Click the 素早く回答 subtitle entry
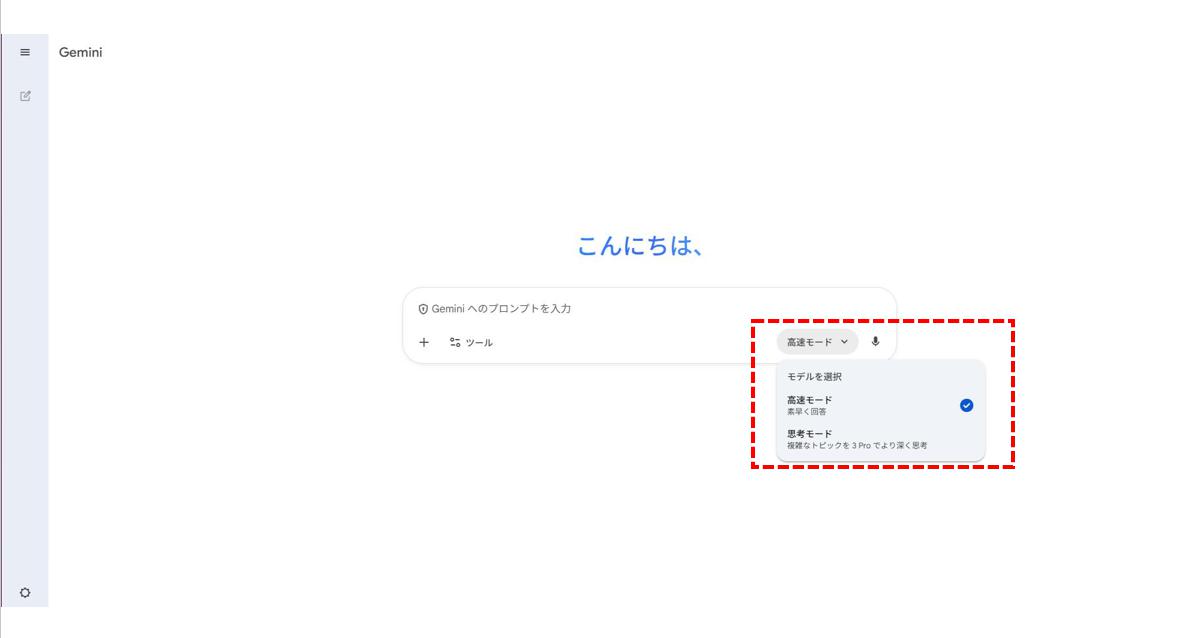 (807, 412)
